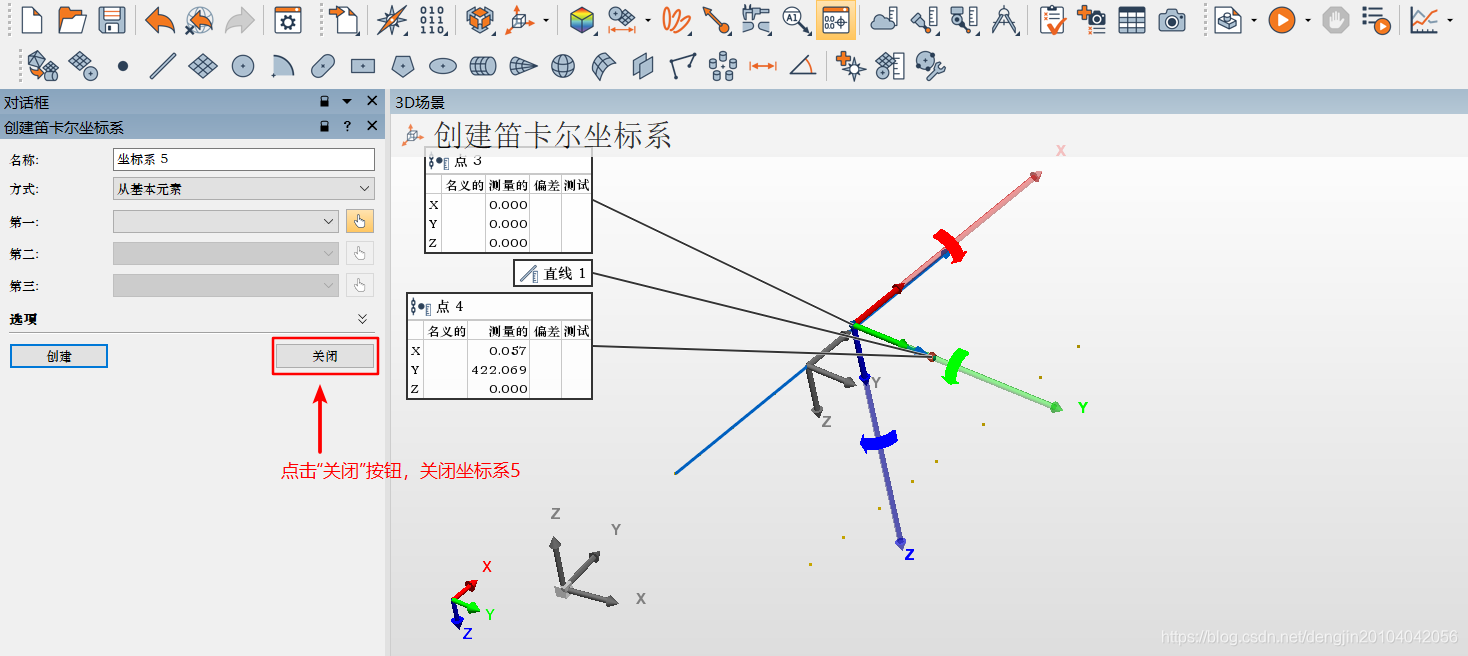
Task: Click the 直线 1 label
Action: click(x=553, y=273)
